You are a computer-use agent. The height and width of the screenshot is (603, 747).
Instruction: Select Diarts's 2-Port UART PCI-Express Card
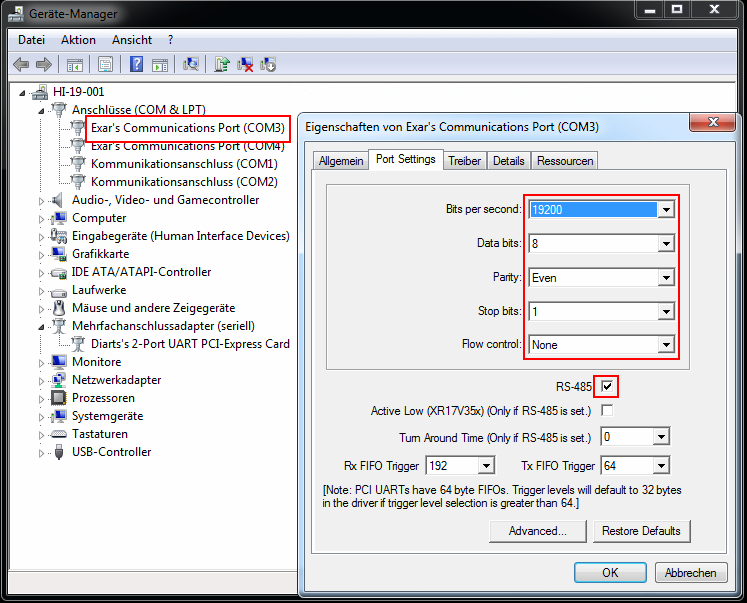(x=190, y=344)
